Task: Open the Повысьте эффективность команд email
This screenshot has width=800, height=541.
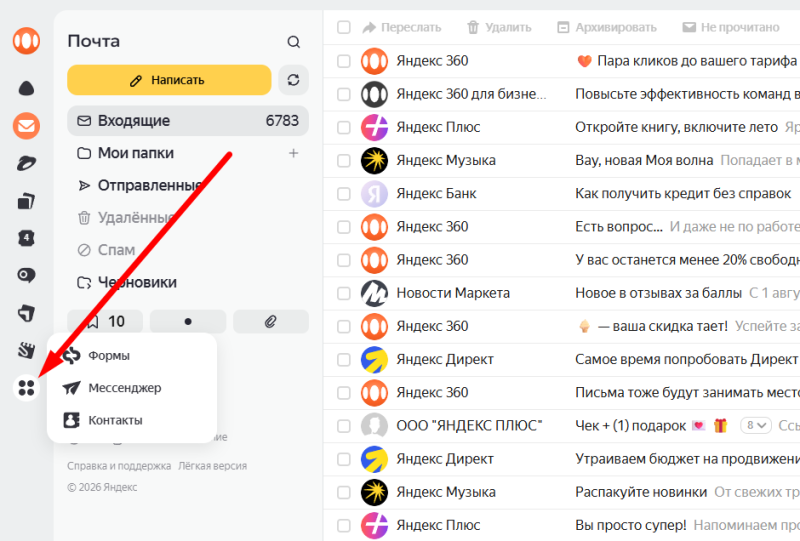Action: click(561, 94)
